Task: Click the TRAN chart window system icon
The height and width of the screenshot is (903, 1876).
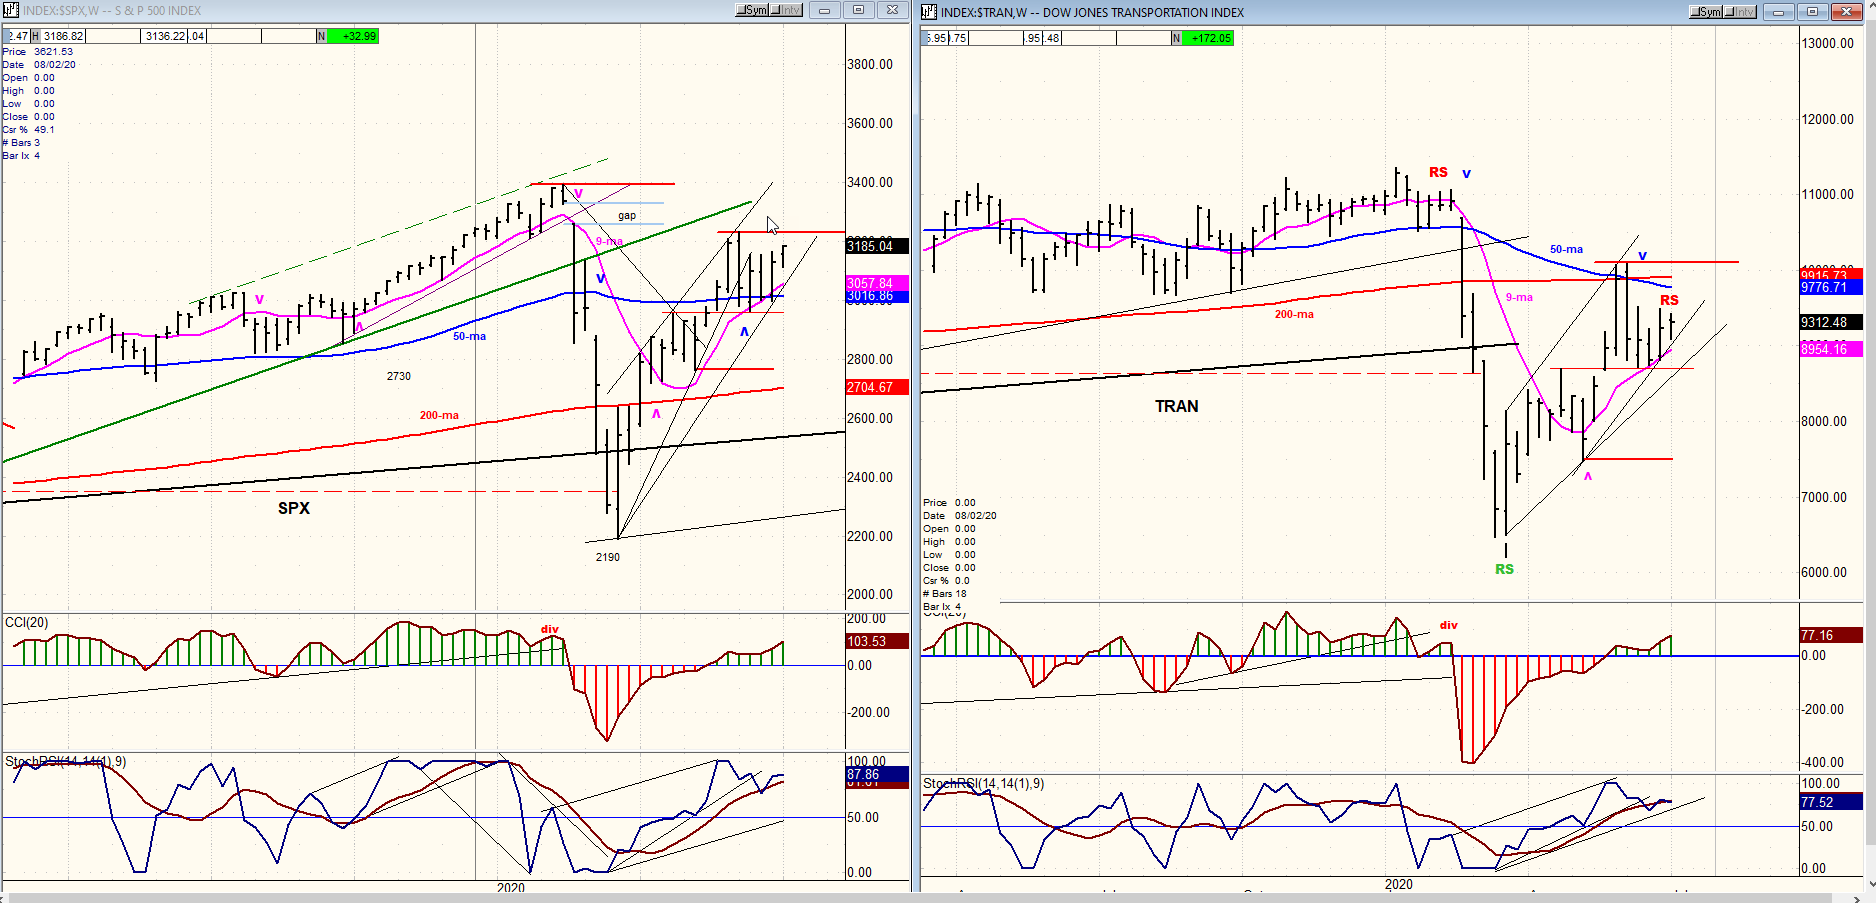Action: [x=929, y=12]
